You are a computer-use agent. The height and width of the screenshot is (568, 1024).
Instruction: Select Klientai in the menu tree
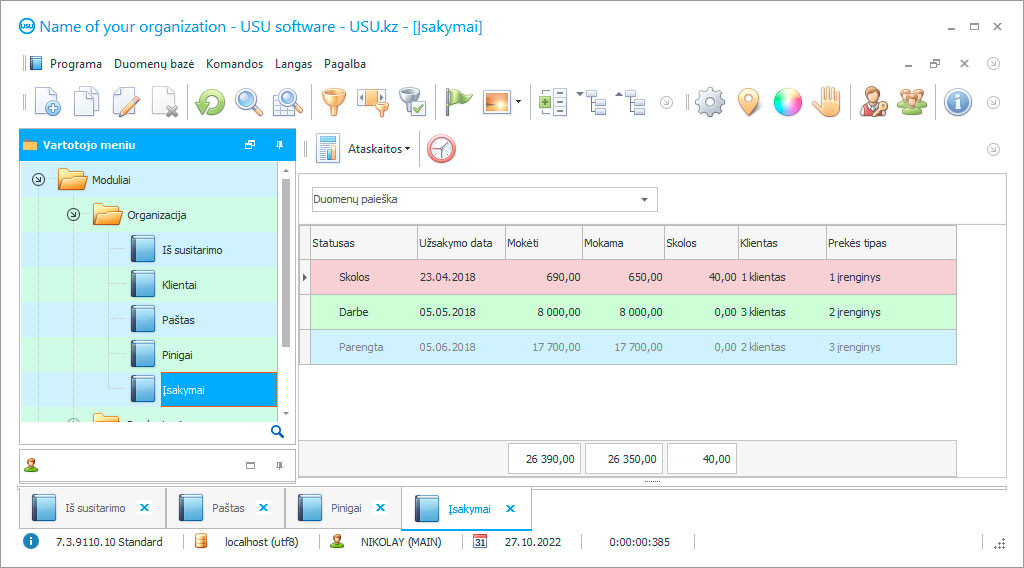tap(179, 285)
